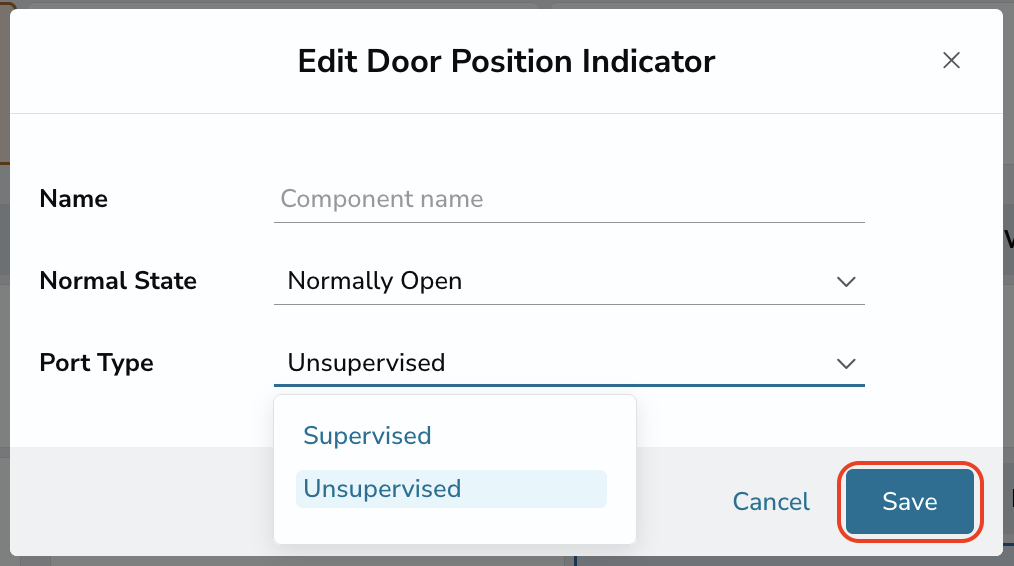Viewport: 1014px width, 566px height.
Task: Click the gray footer area left of Cancel
Action: pos(142,501)
